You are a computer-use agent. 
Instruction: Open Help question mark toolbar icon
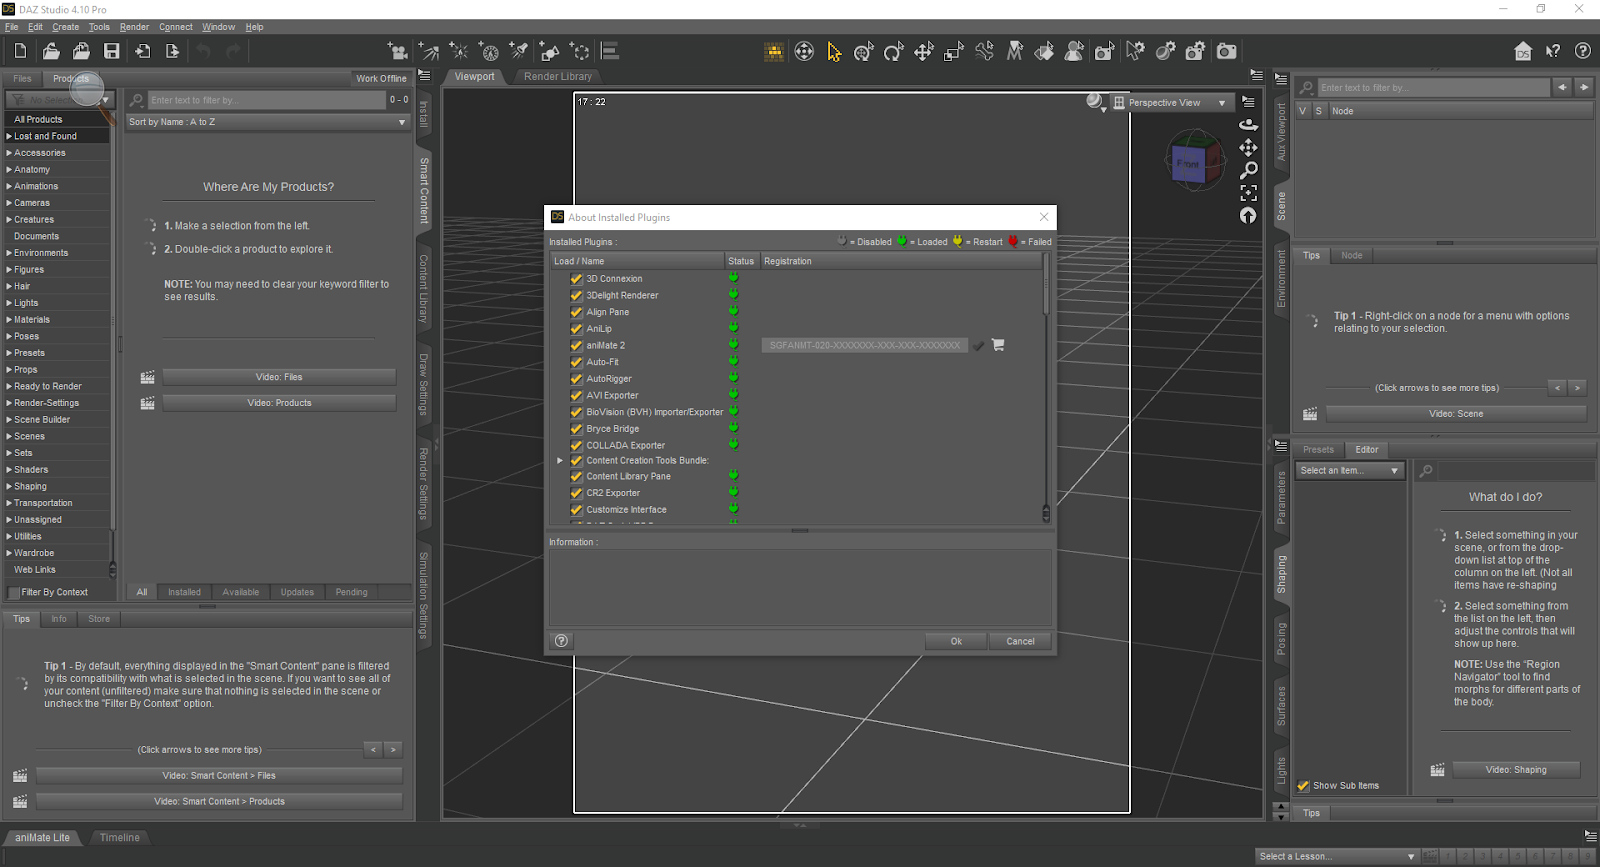click(x=1583, y=51)
